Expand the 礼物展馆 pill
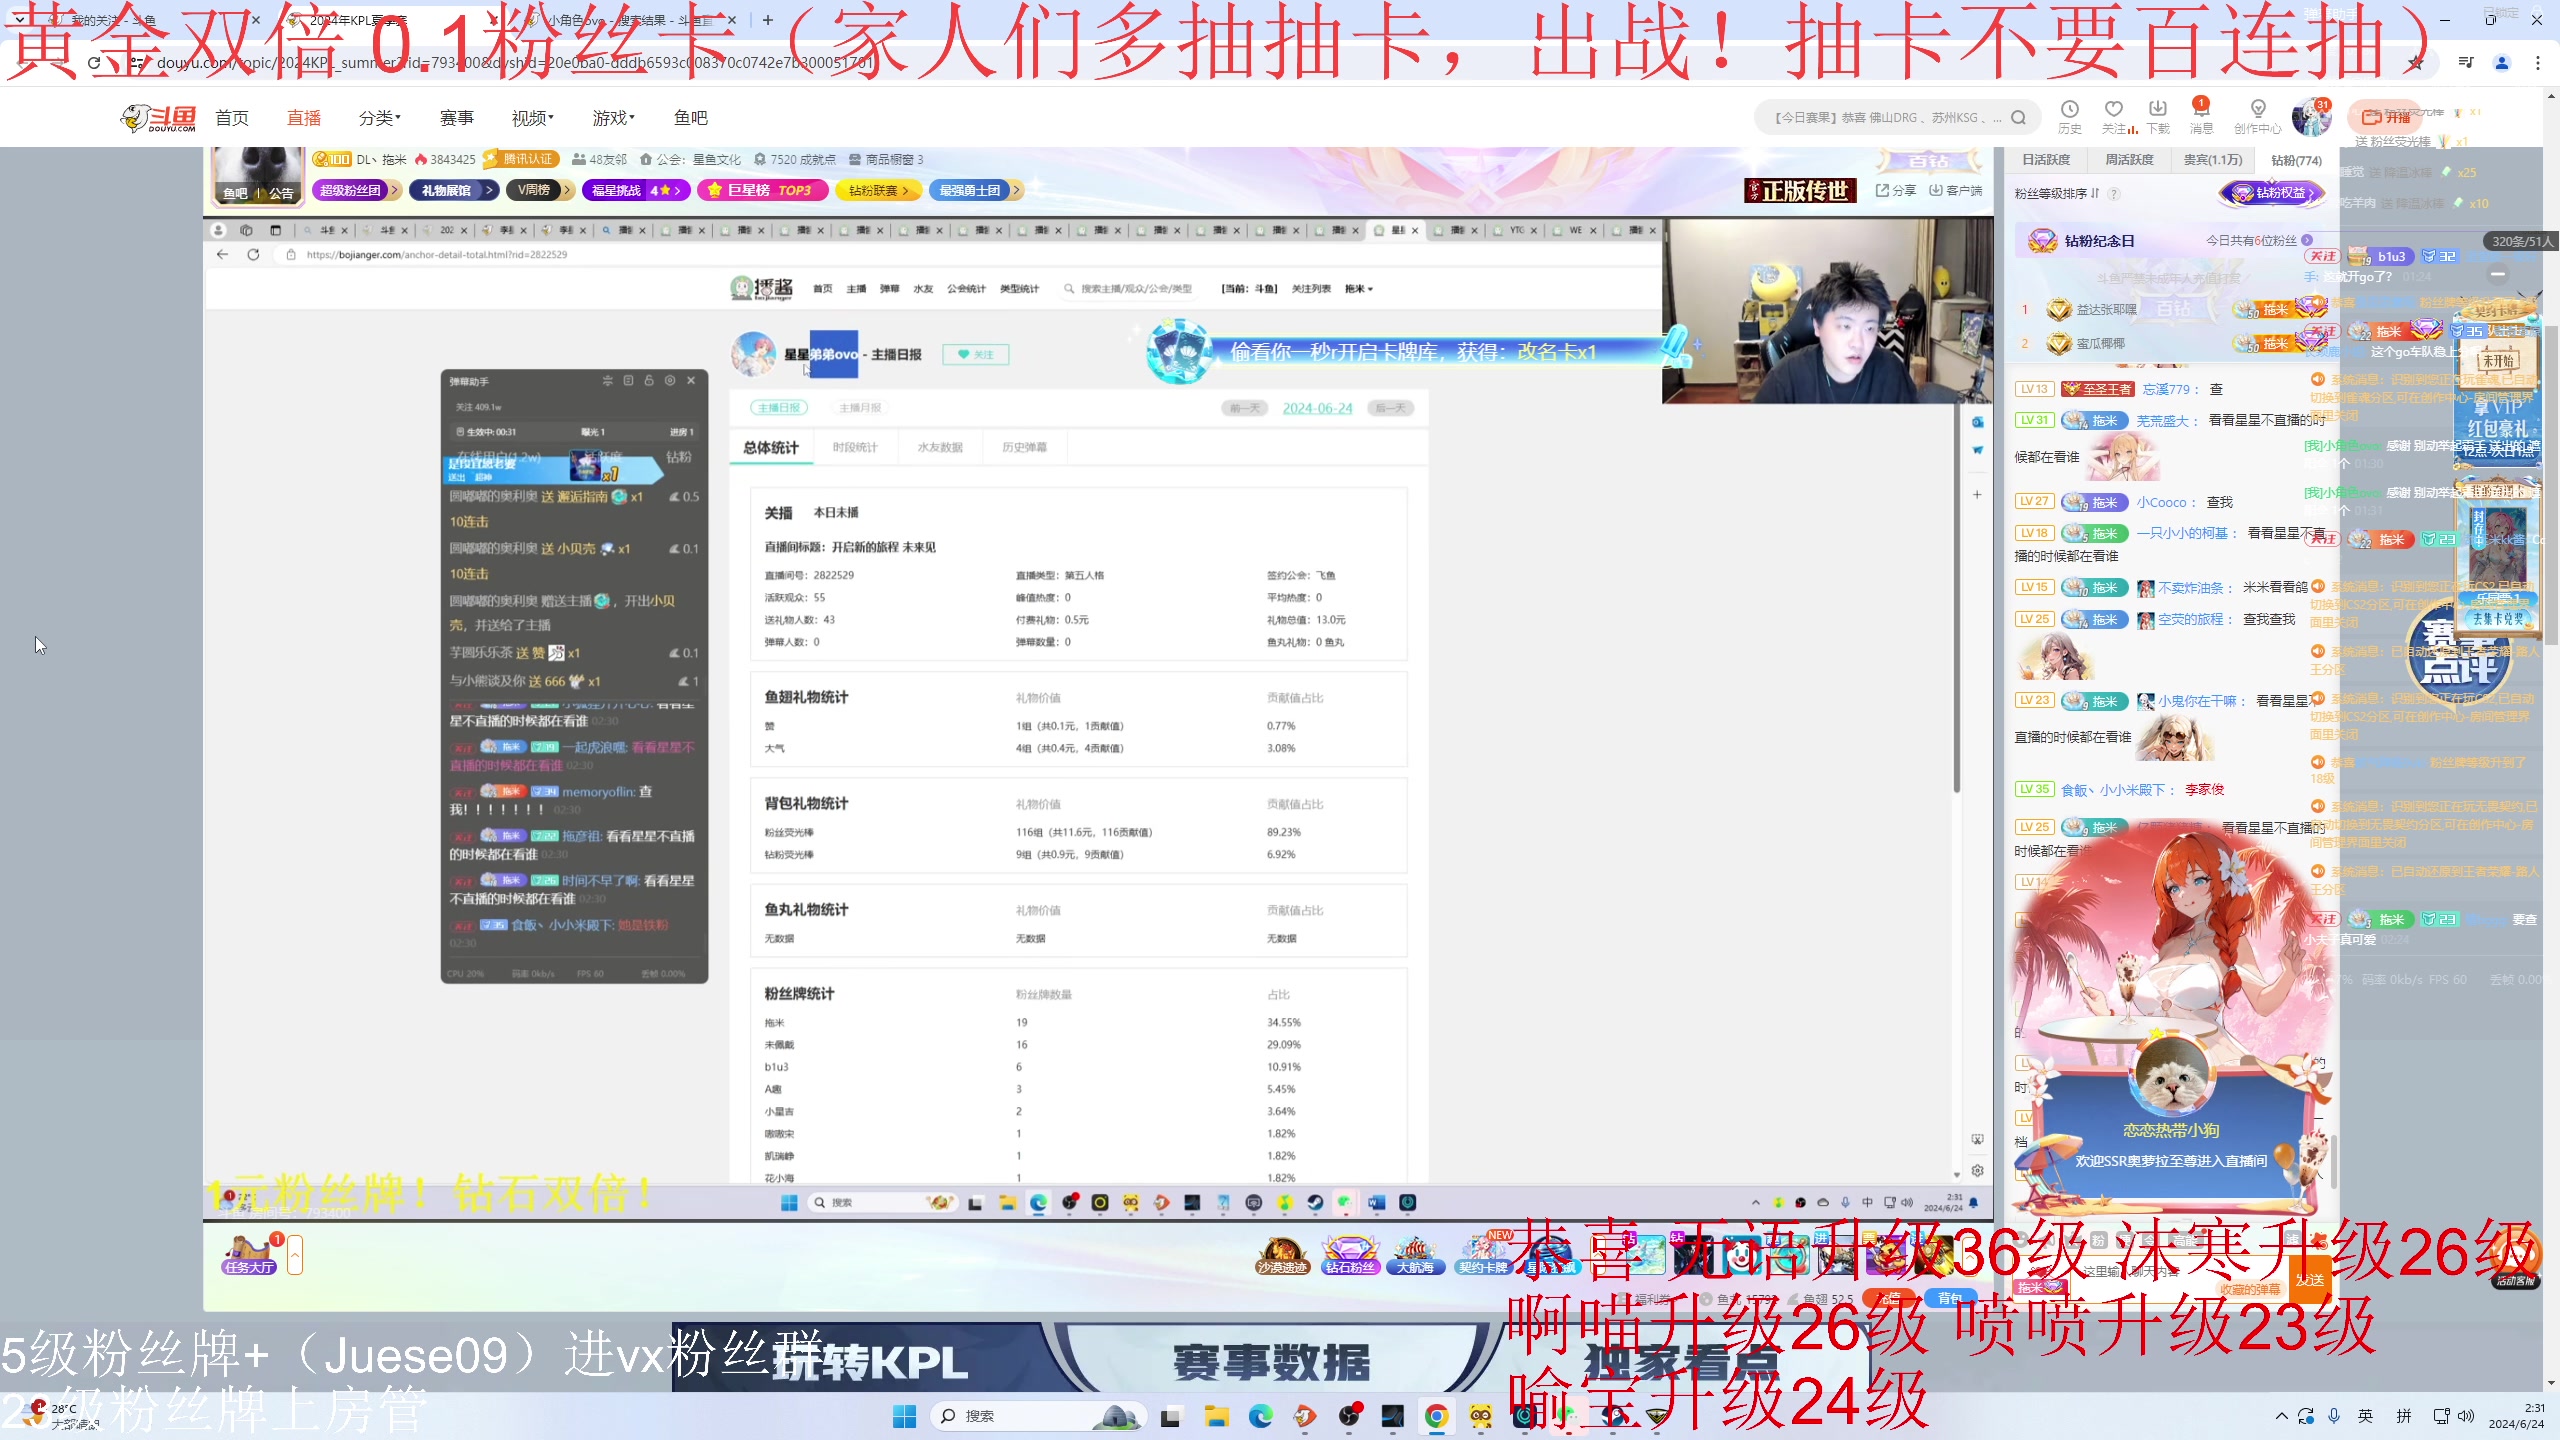The image size is (2560, 1440). click(453, 190)
